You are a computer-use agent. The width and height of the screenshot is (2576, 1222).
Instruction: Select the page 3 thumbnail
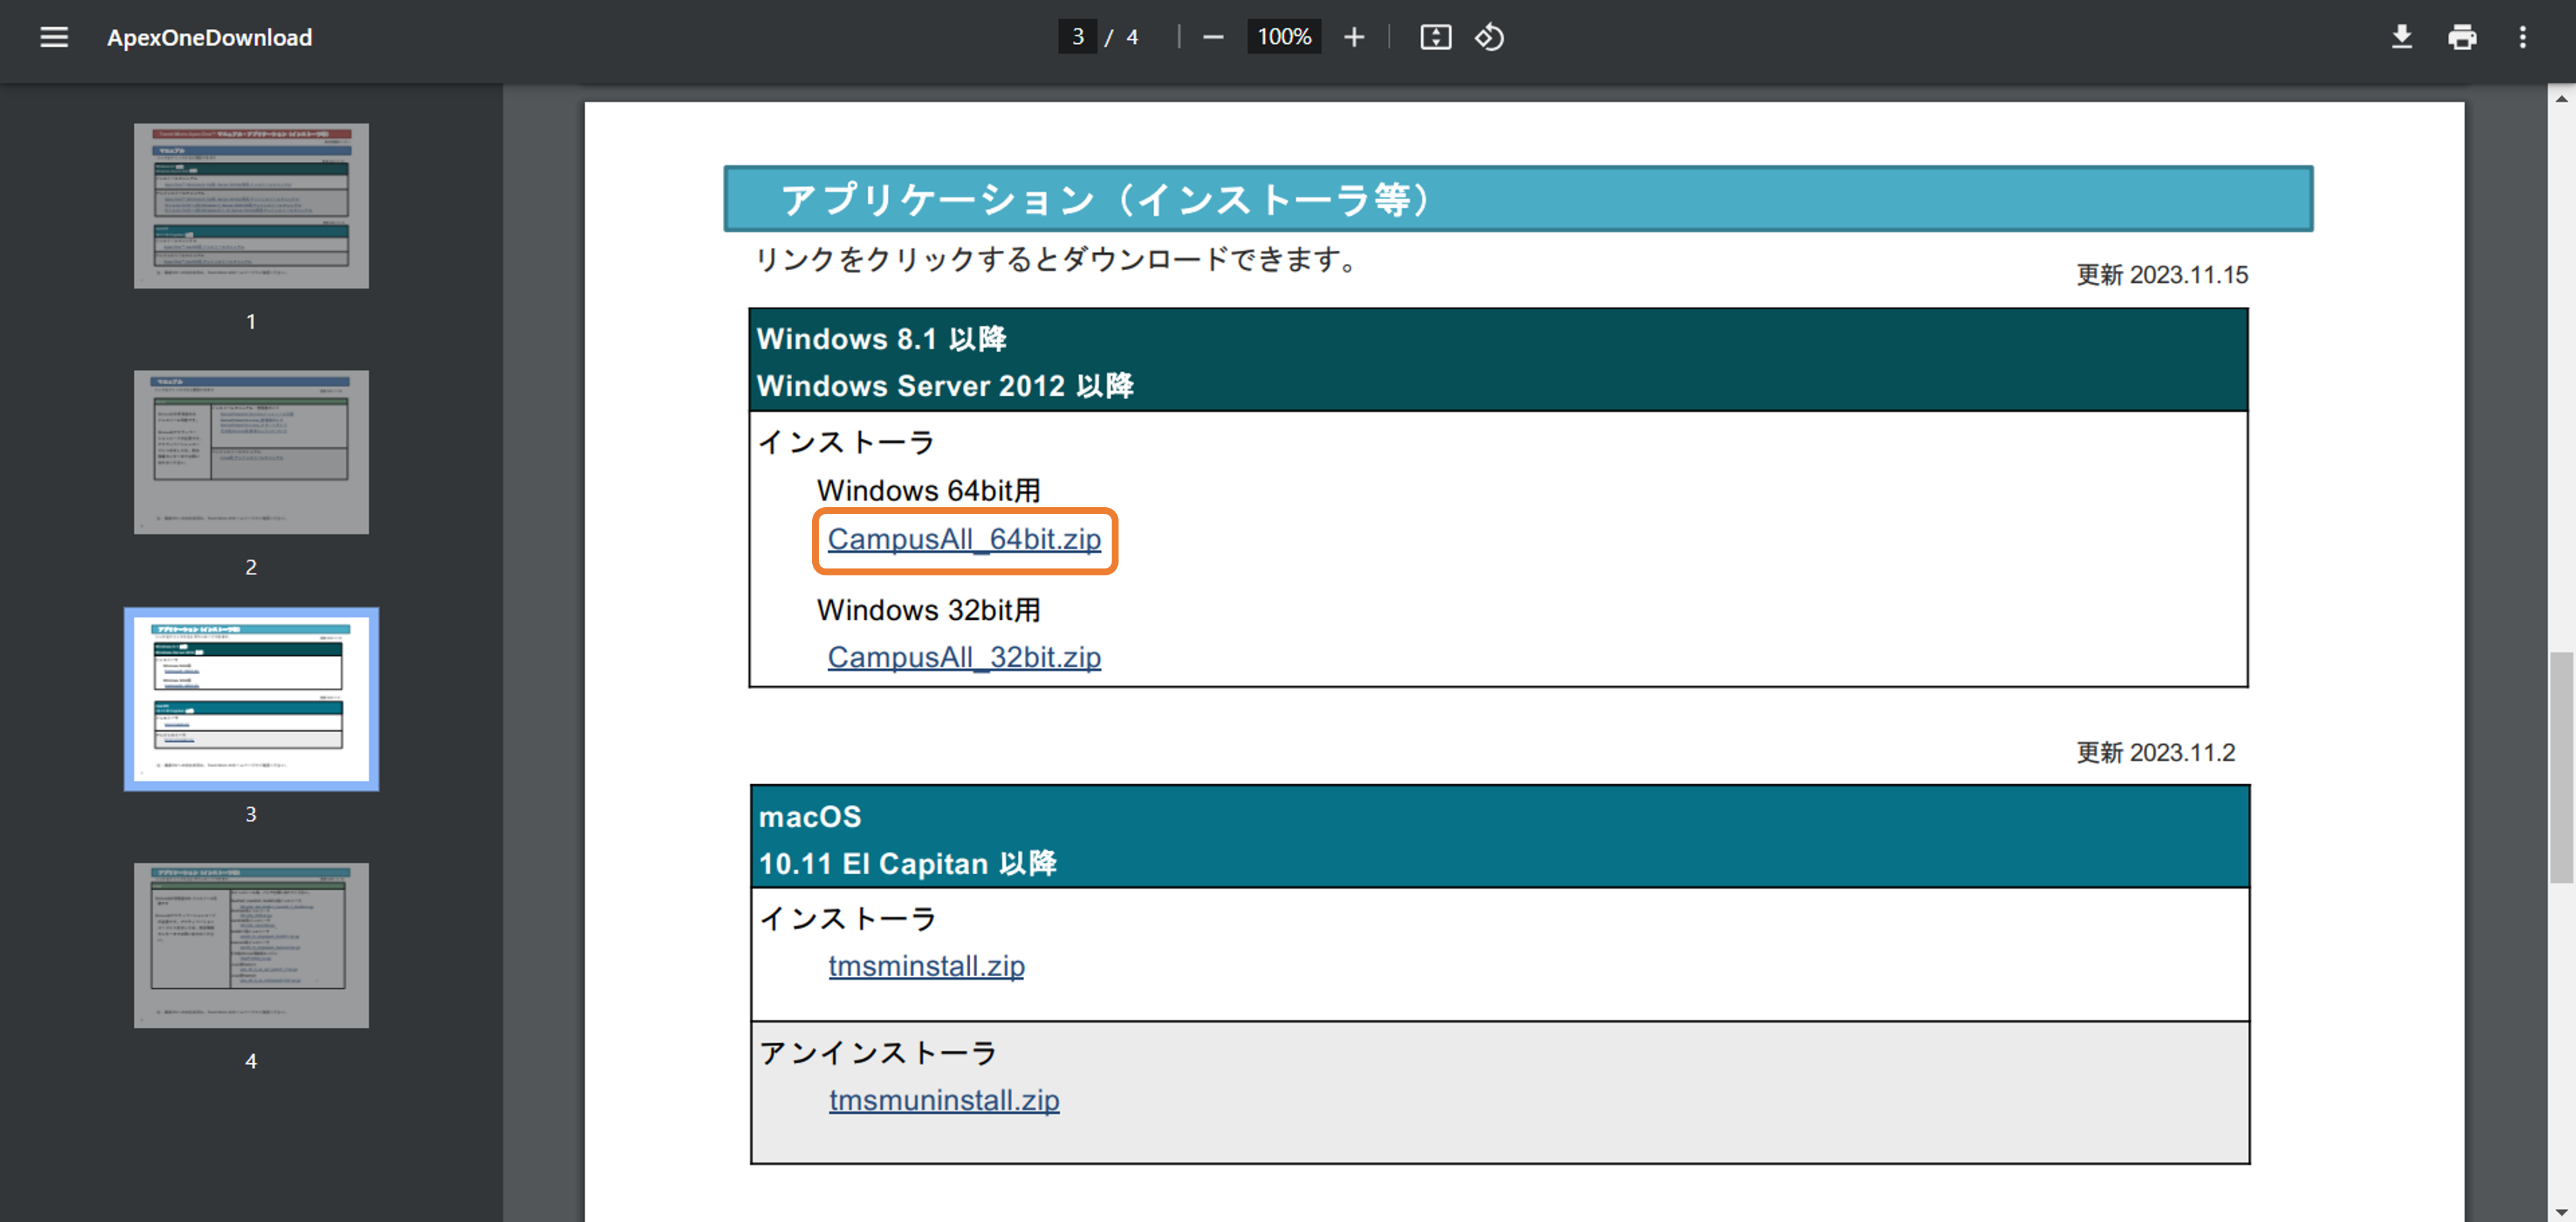[x=251, y=699]
